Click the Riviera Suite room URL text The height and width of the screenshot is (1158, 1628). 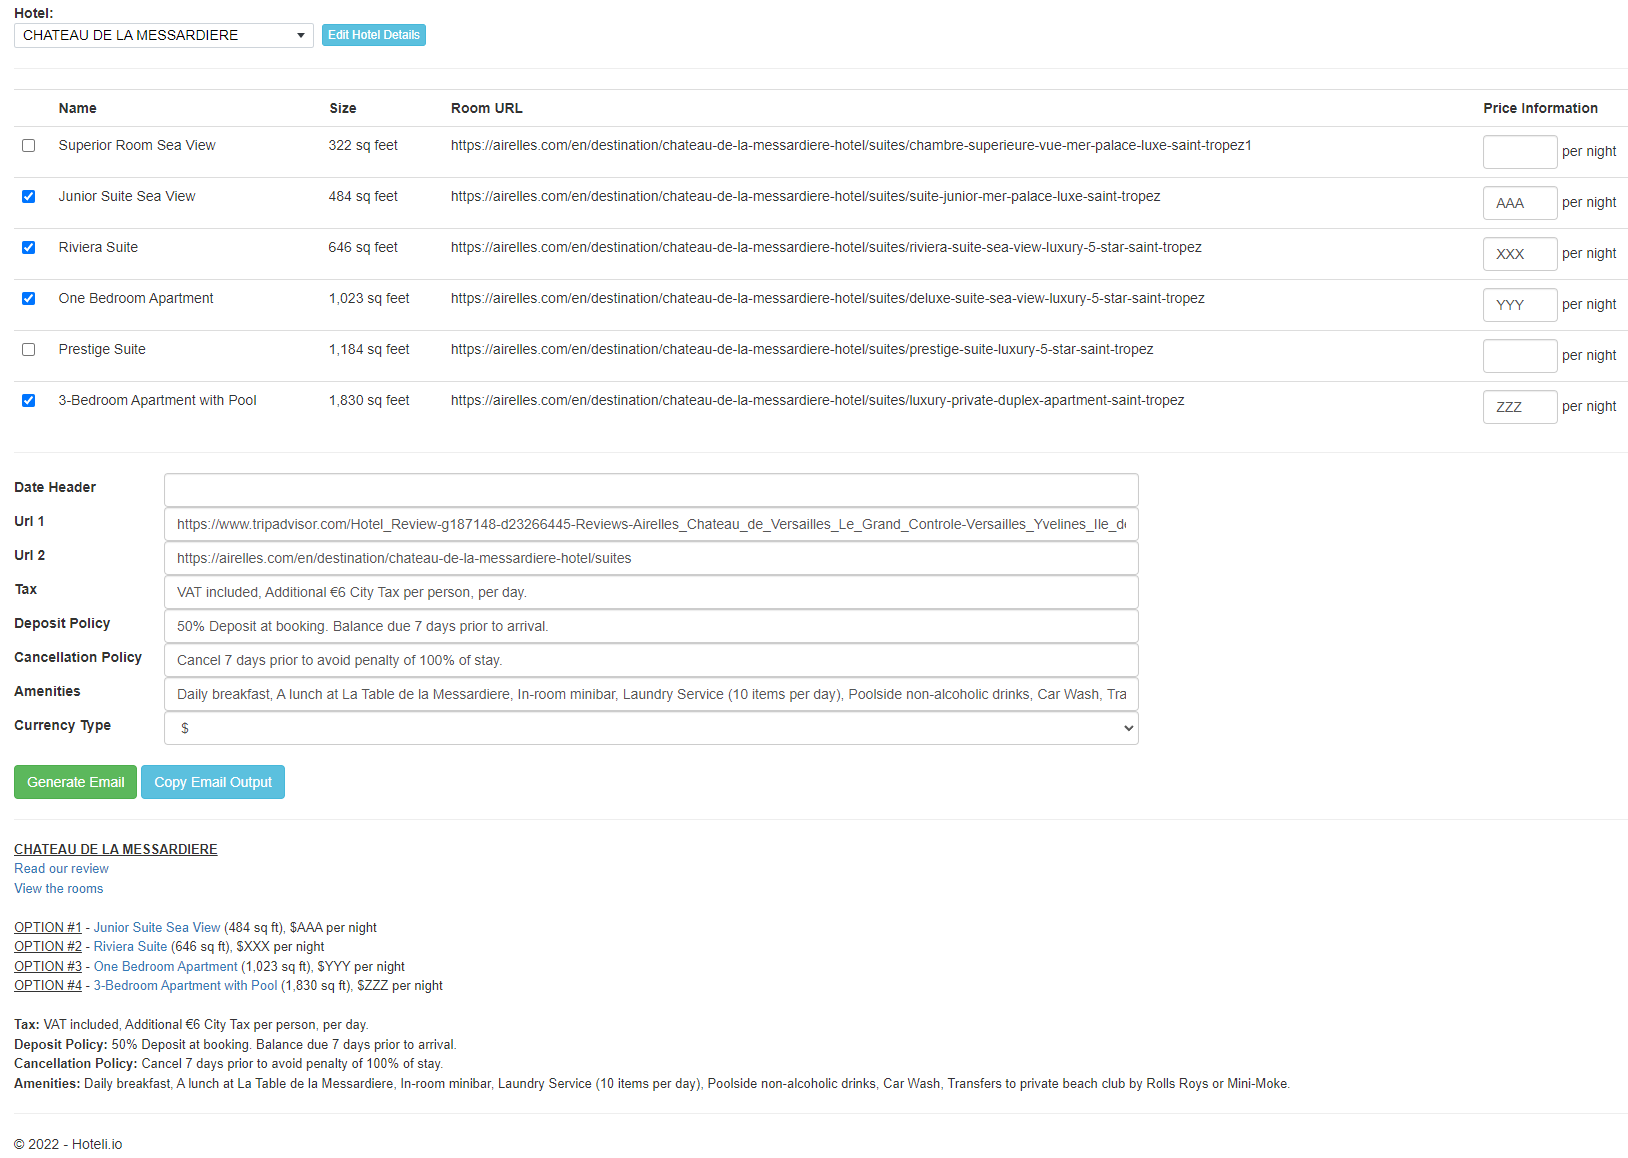pyautogui.click(x=826, y=248)
